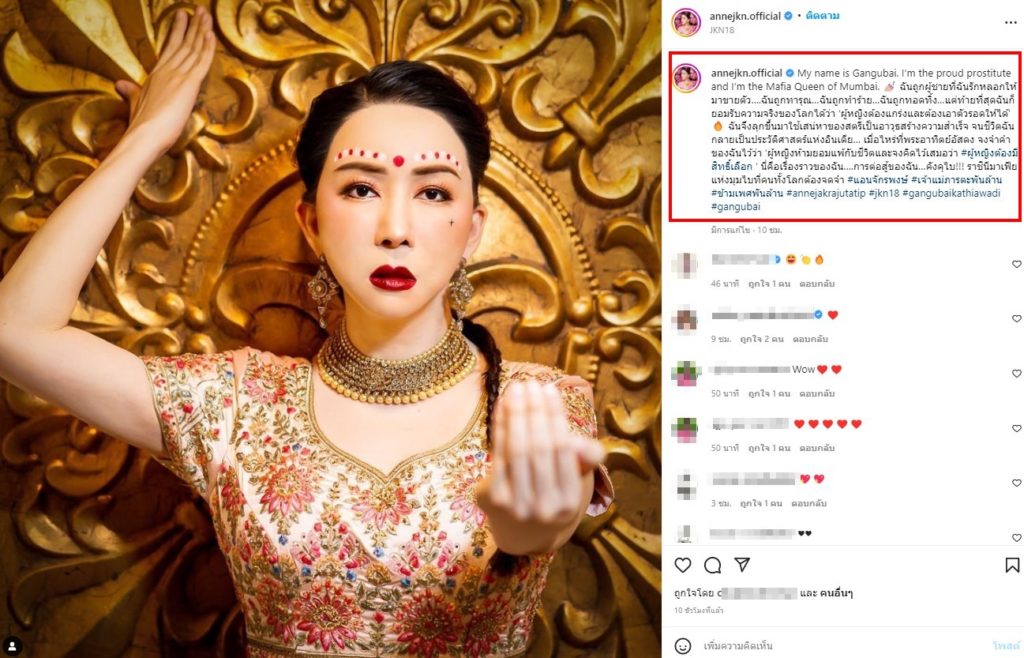Viewport: 1024px width, 658px height.
Task: Like the post with heart icon
Action: (x=682, y=565)
